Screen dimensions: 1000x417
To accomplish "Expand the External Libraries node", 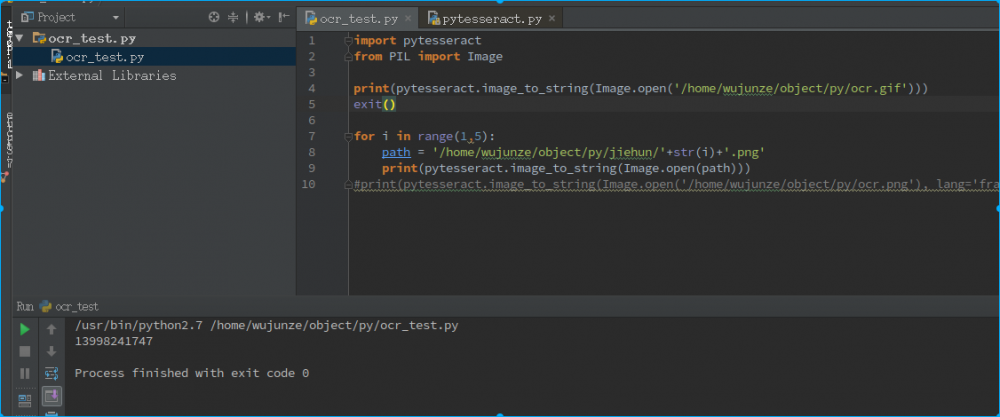I will point(20,75).
